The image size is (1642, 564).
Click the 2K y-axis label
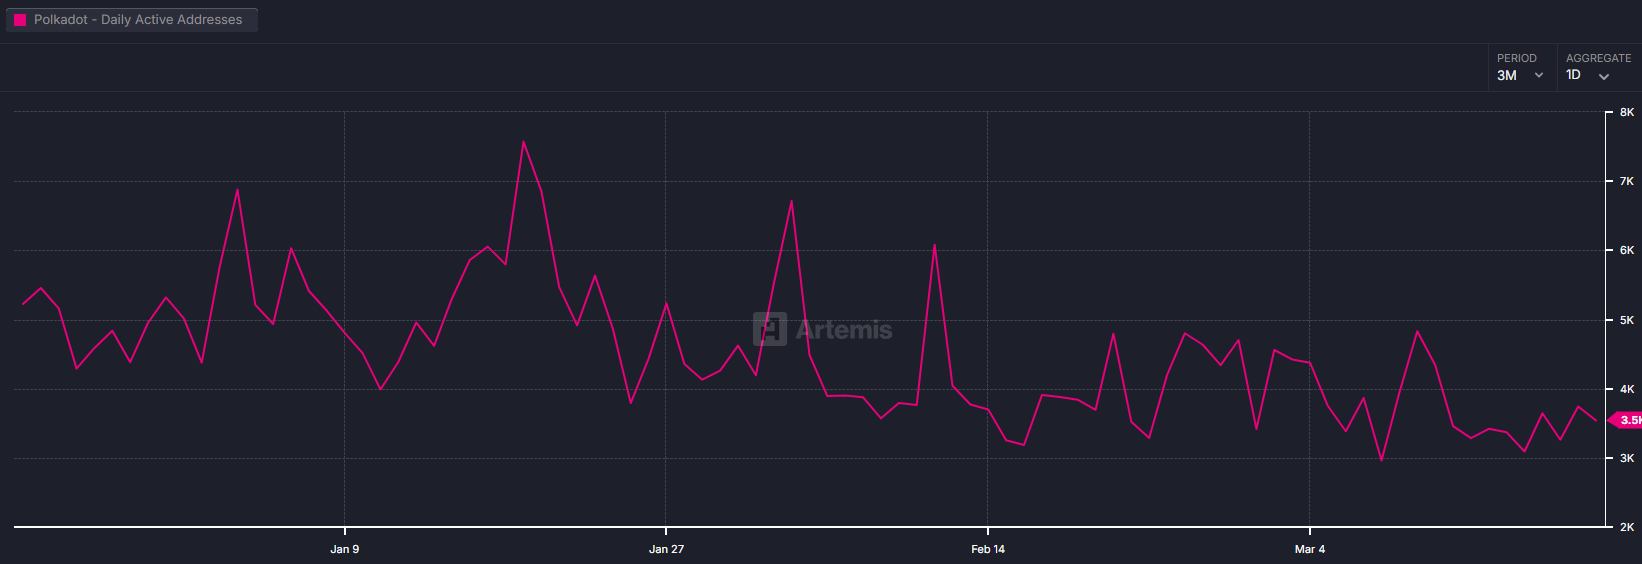pyautogui.click(x=1627, y=527)
